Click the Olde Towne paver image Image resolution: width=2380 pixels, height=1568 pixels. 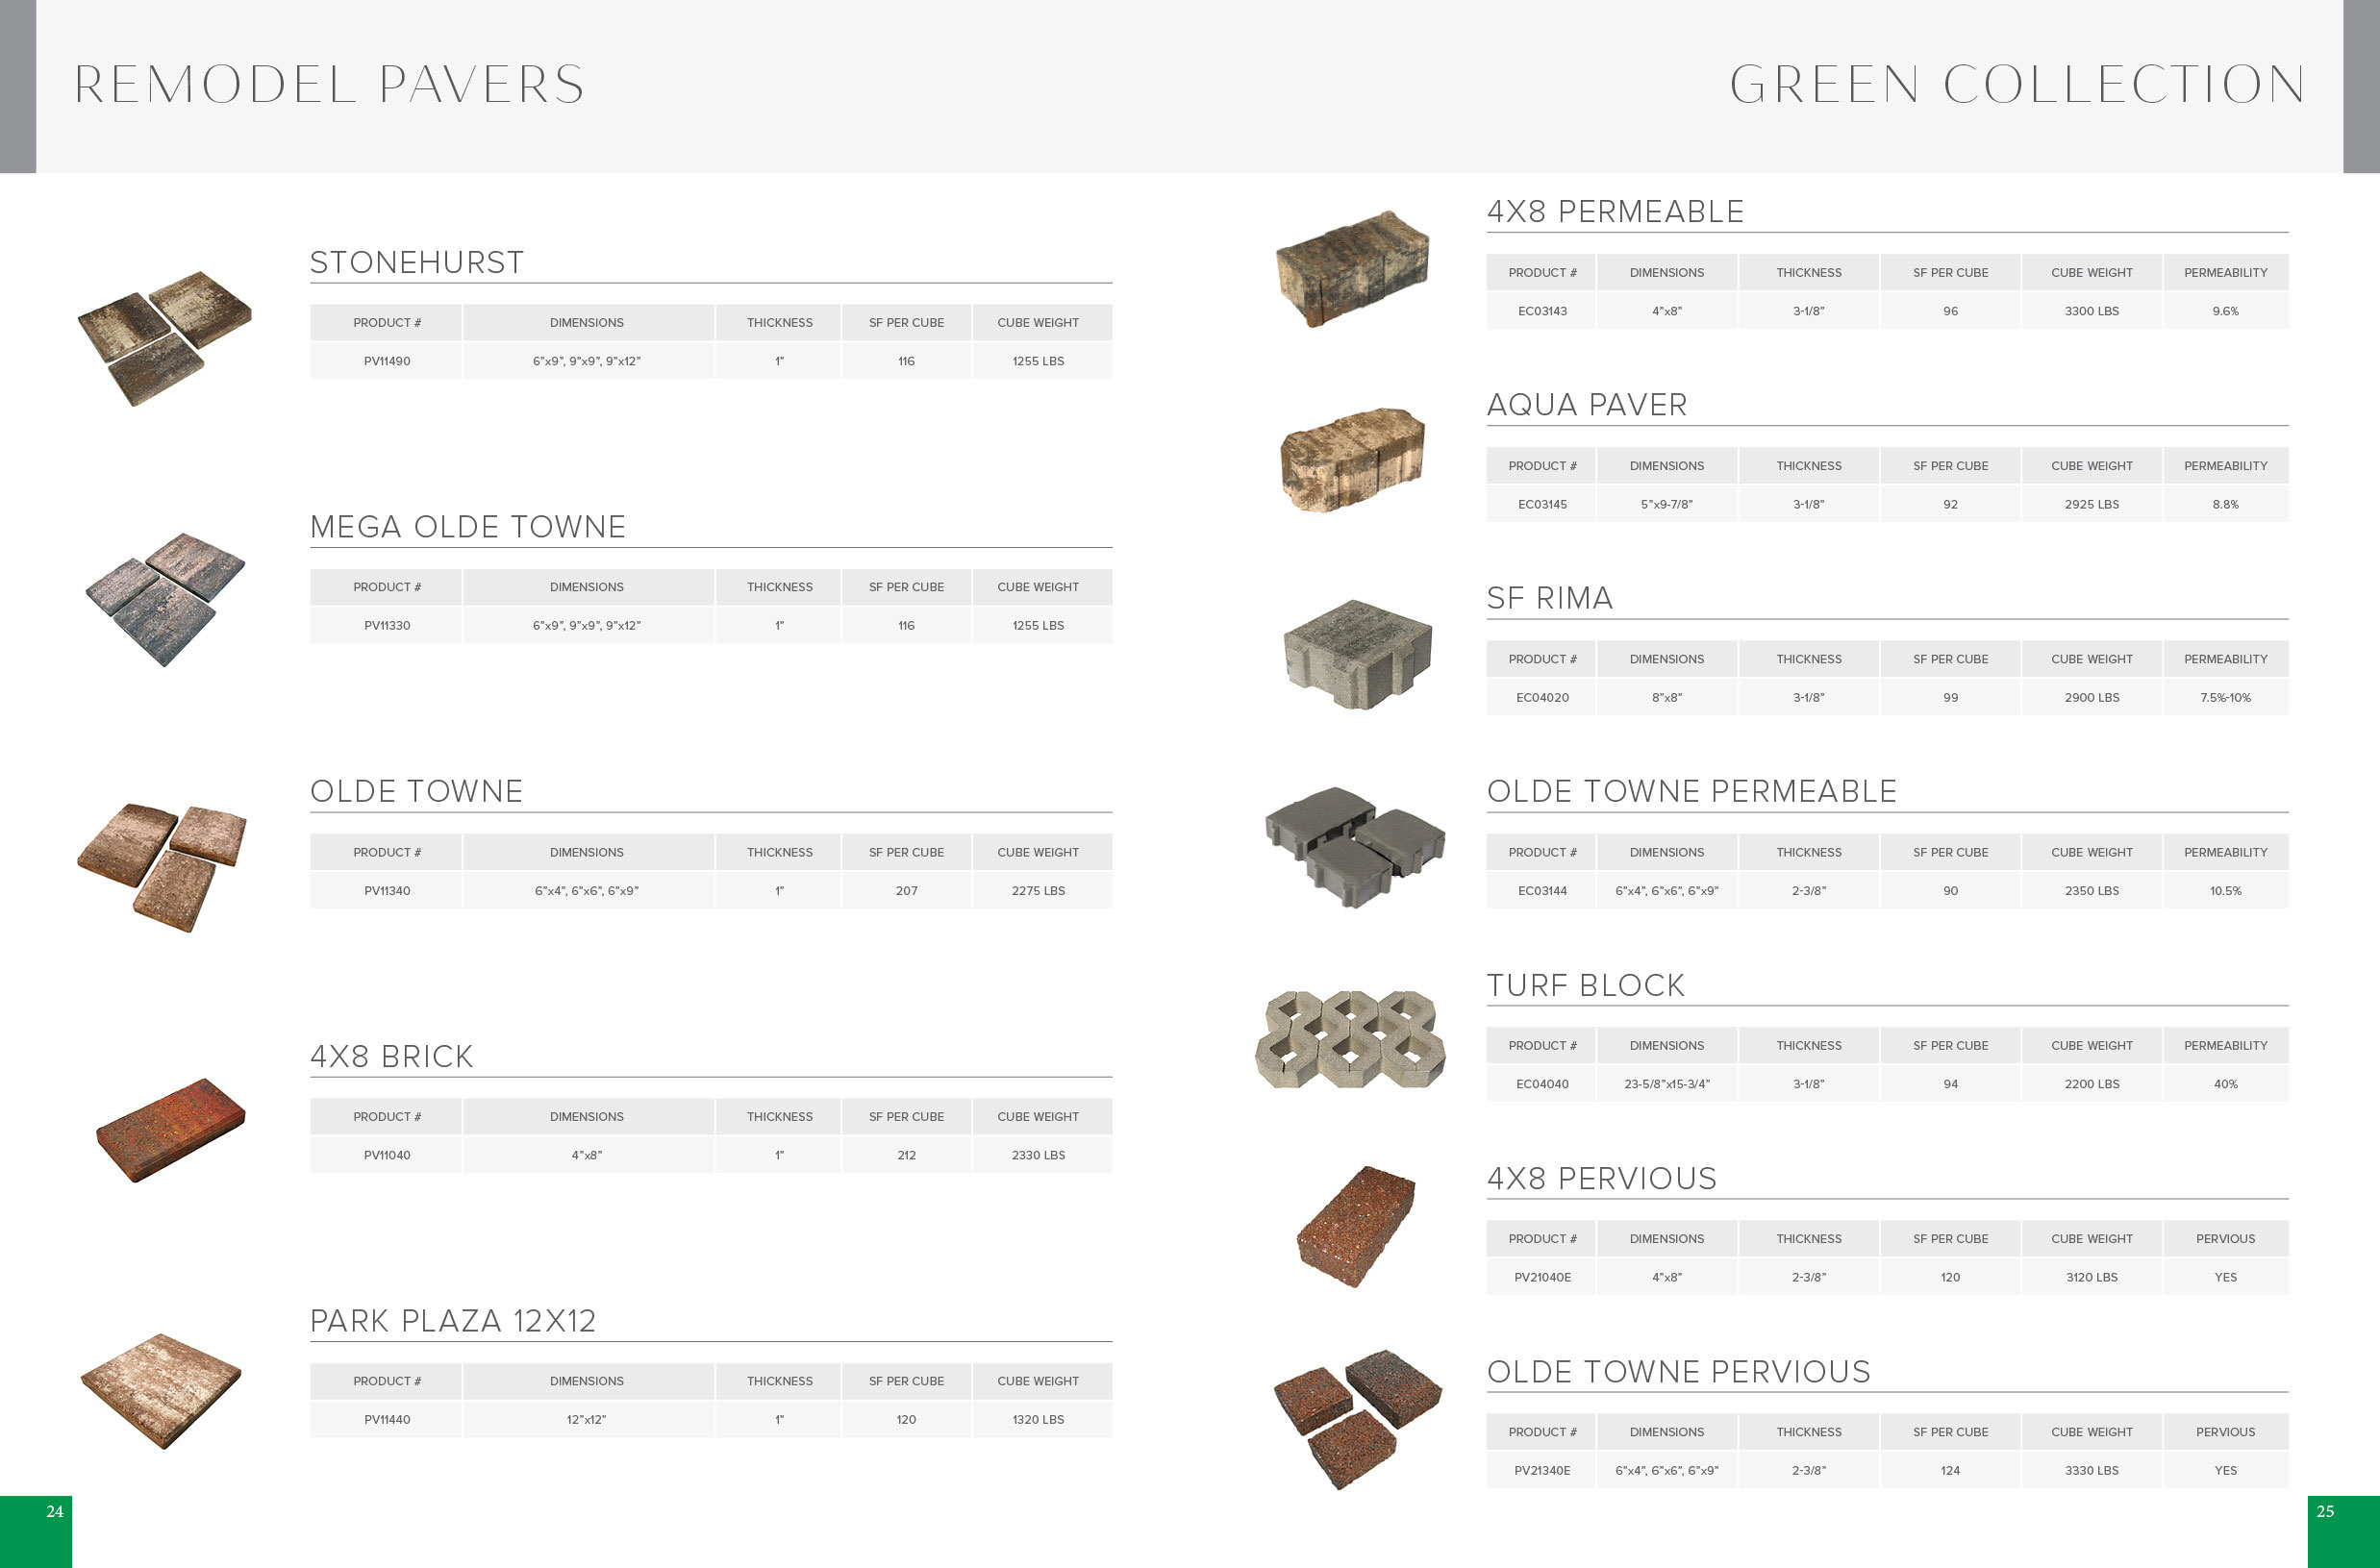coord(163,866)
